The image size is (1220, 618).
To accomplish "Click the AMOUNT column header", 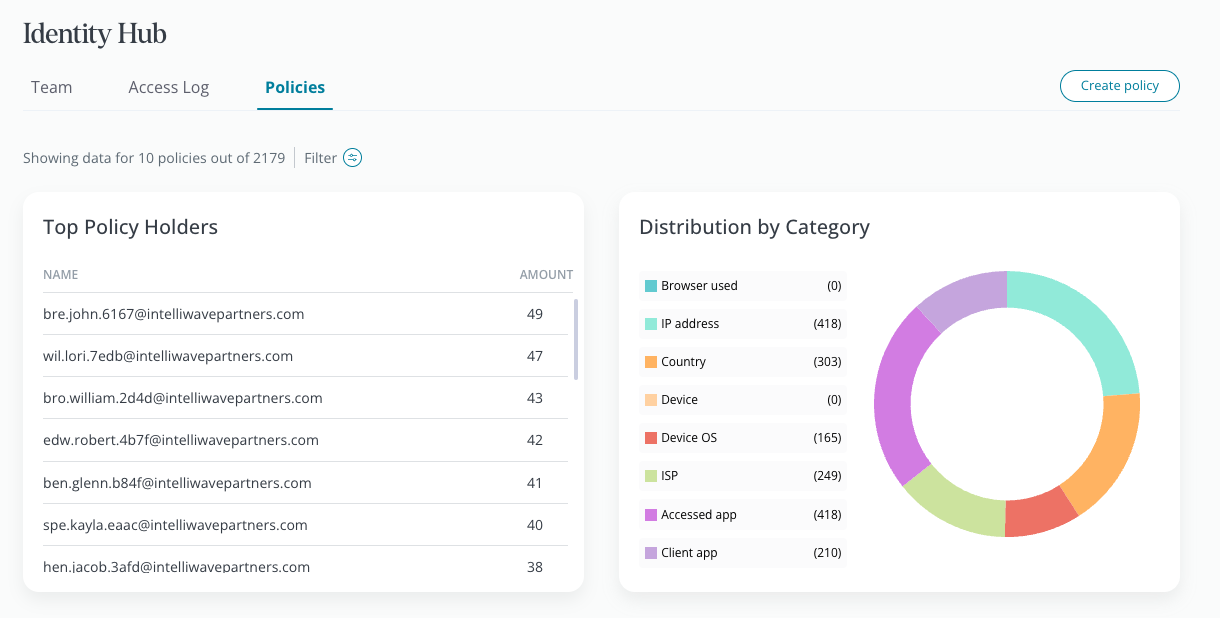I will pyautogui.click(x=546, y=274).
